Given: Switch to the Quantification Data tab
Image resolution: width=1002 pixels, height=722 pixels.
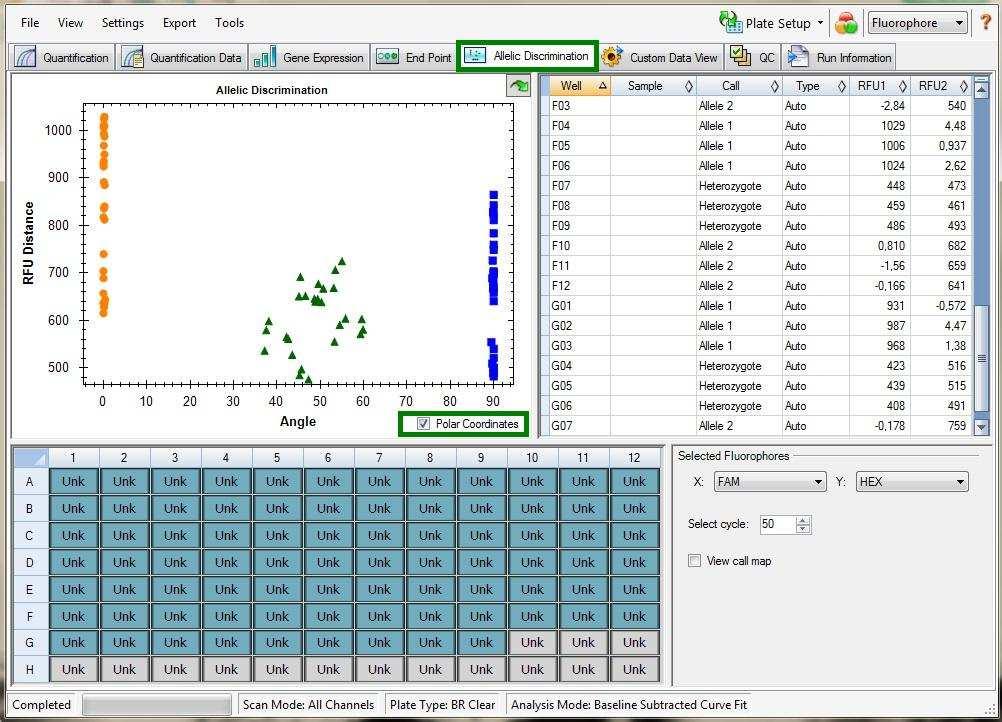Looking at the screenshot, I should pos(181,58).
